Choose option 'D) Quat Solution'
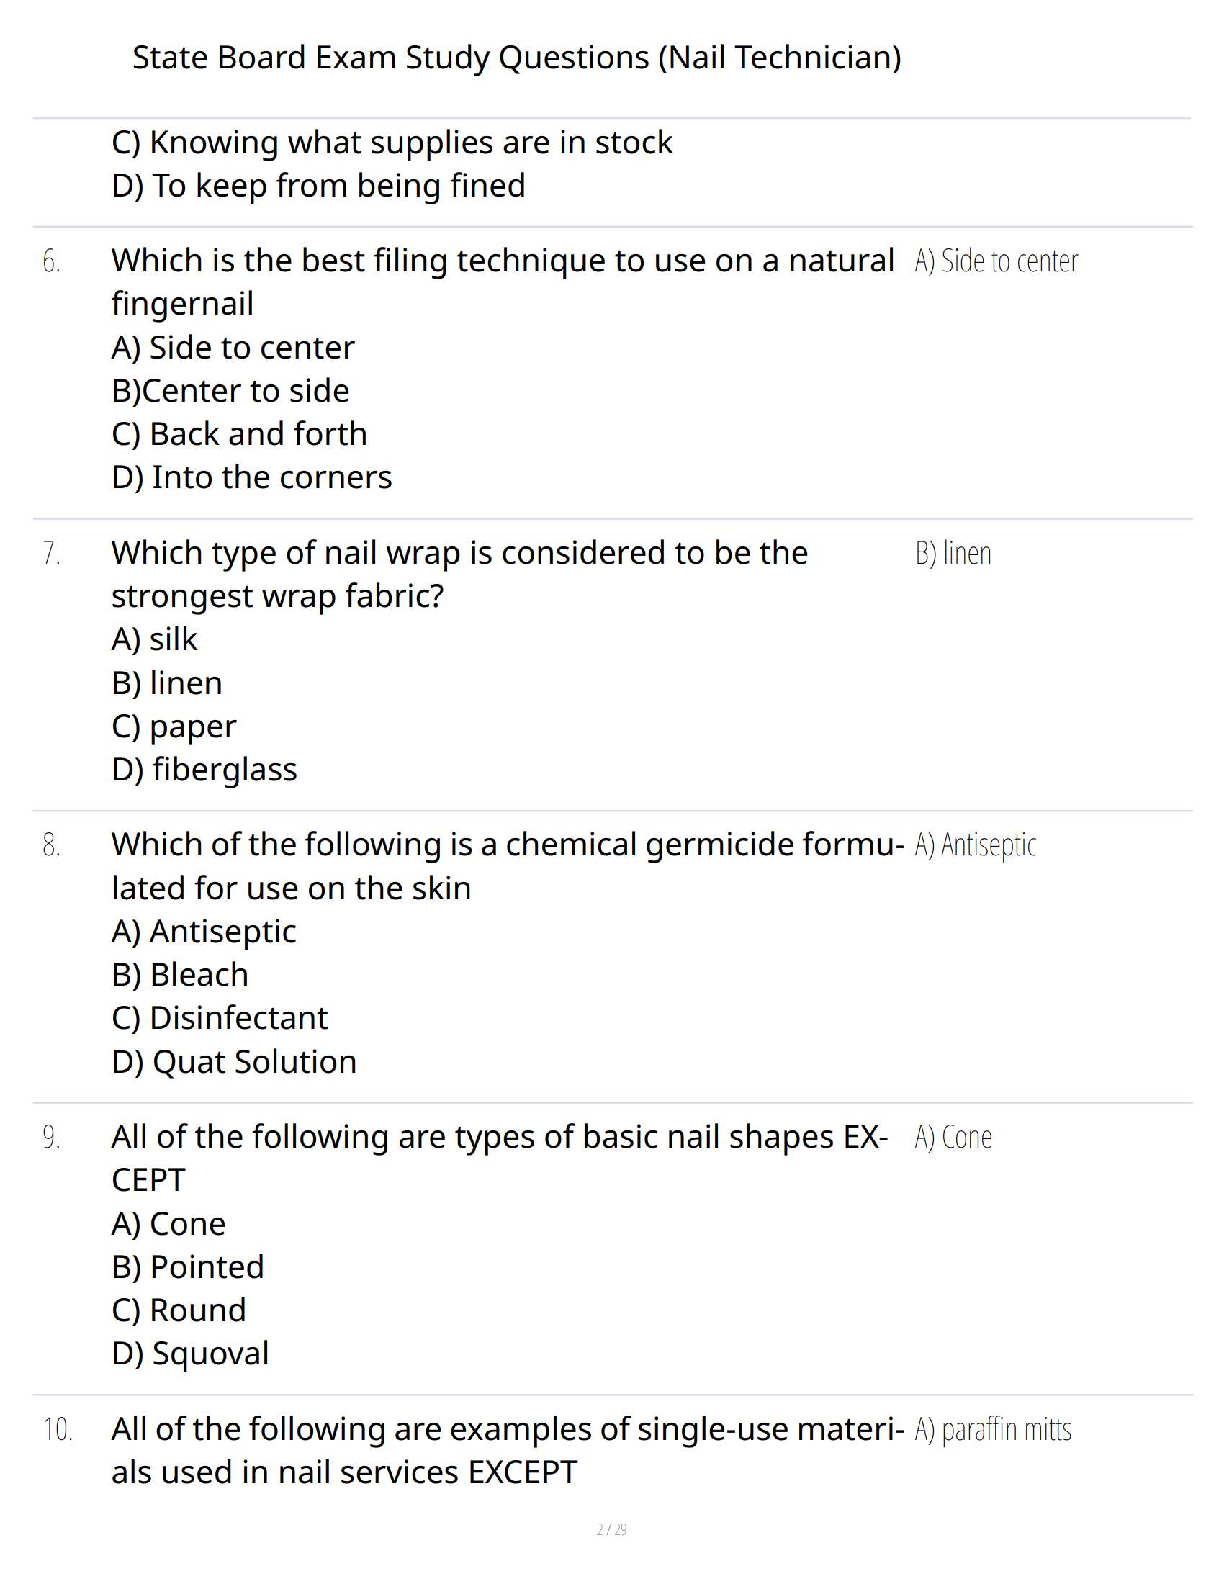The height and width of the screenshot is (1584, 1224). [x=234, y=1062]
